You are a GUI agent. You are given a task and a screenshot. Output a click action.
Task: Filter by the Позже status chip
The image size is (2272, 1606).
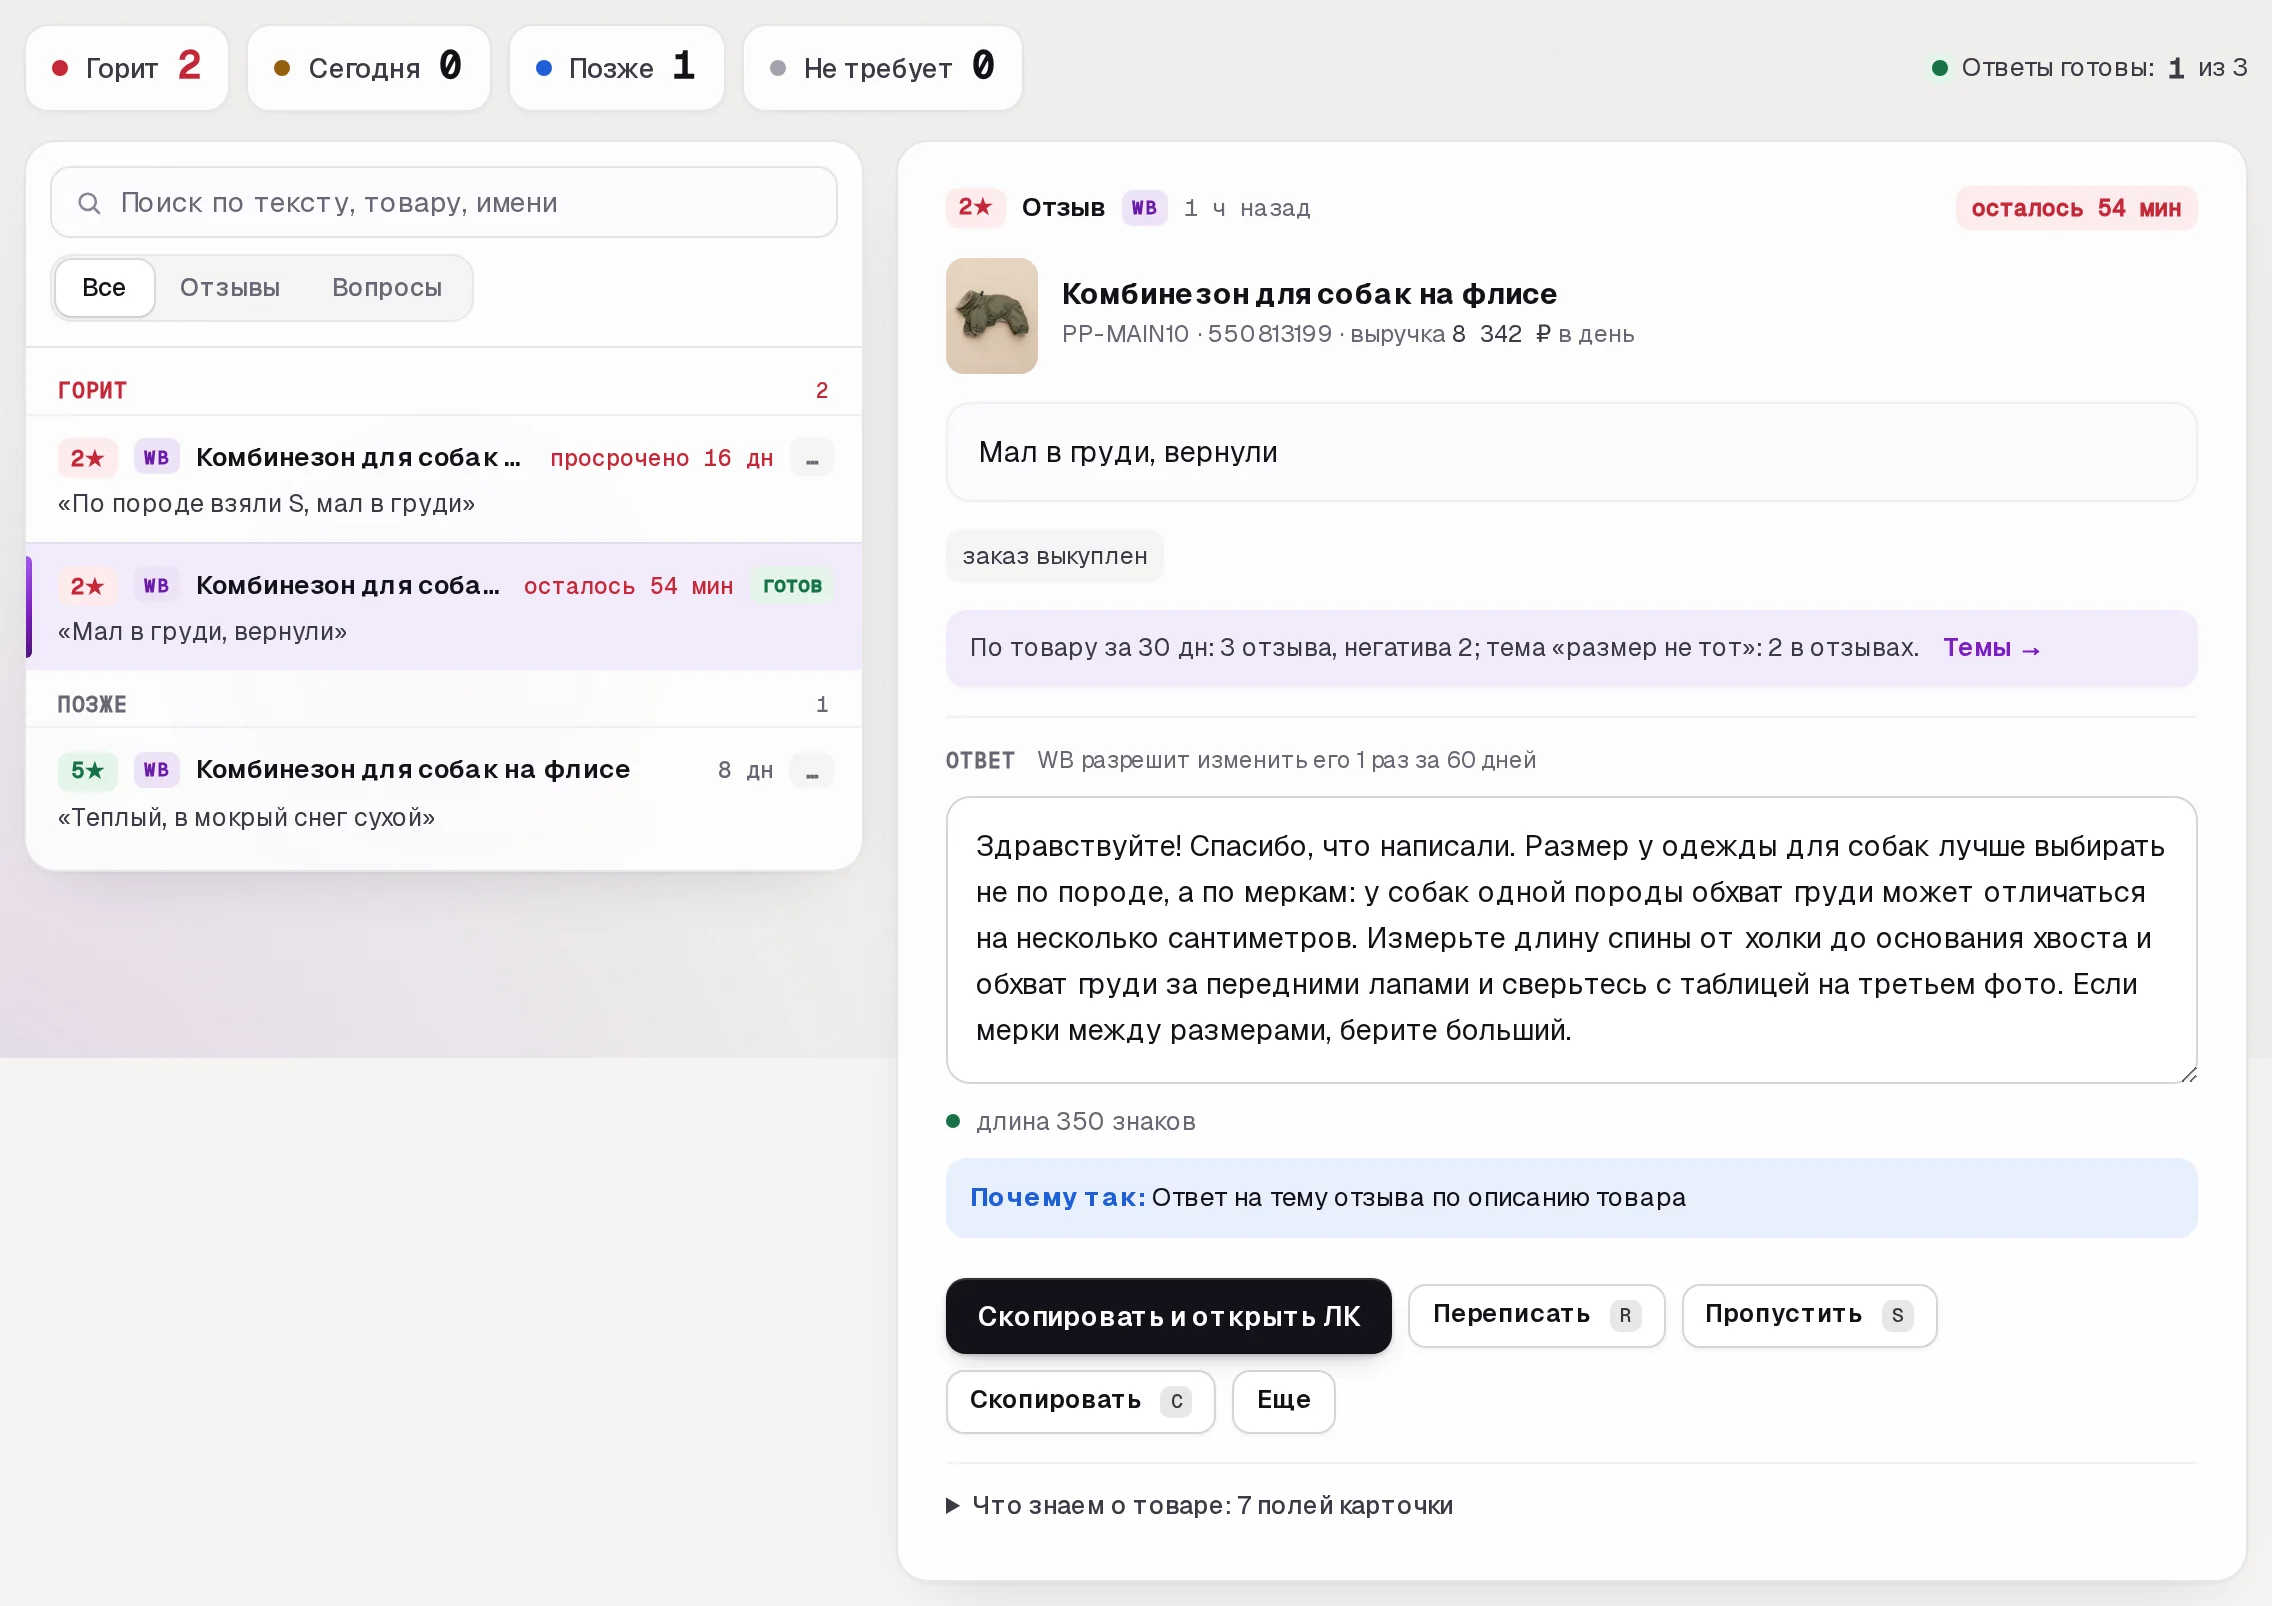click(616, 68)
